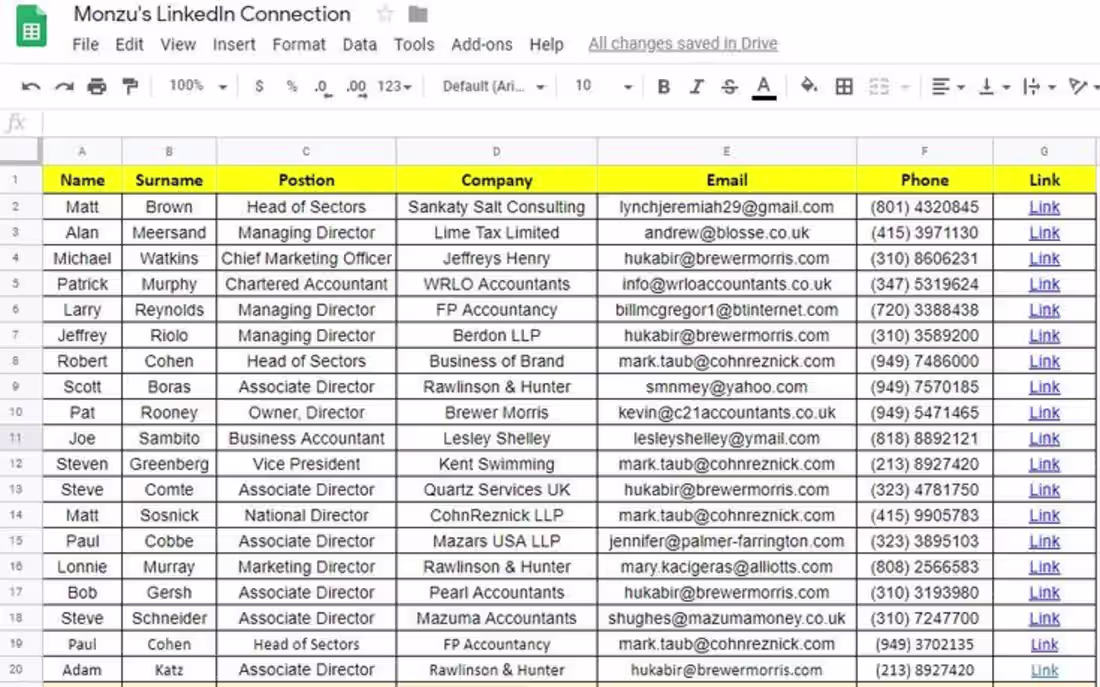This screenshot has height=687, width=1100.
Task: Open the File menu
Action: click(x=86, y=44)
